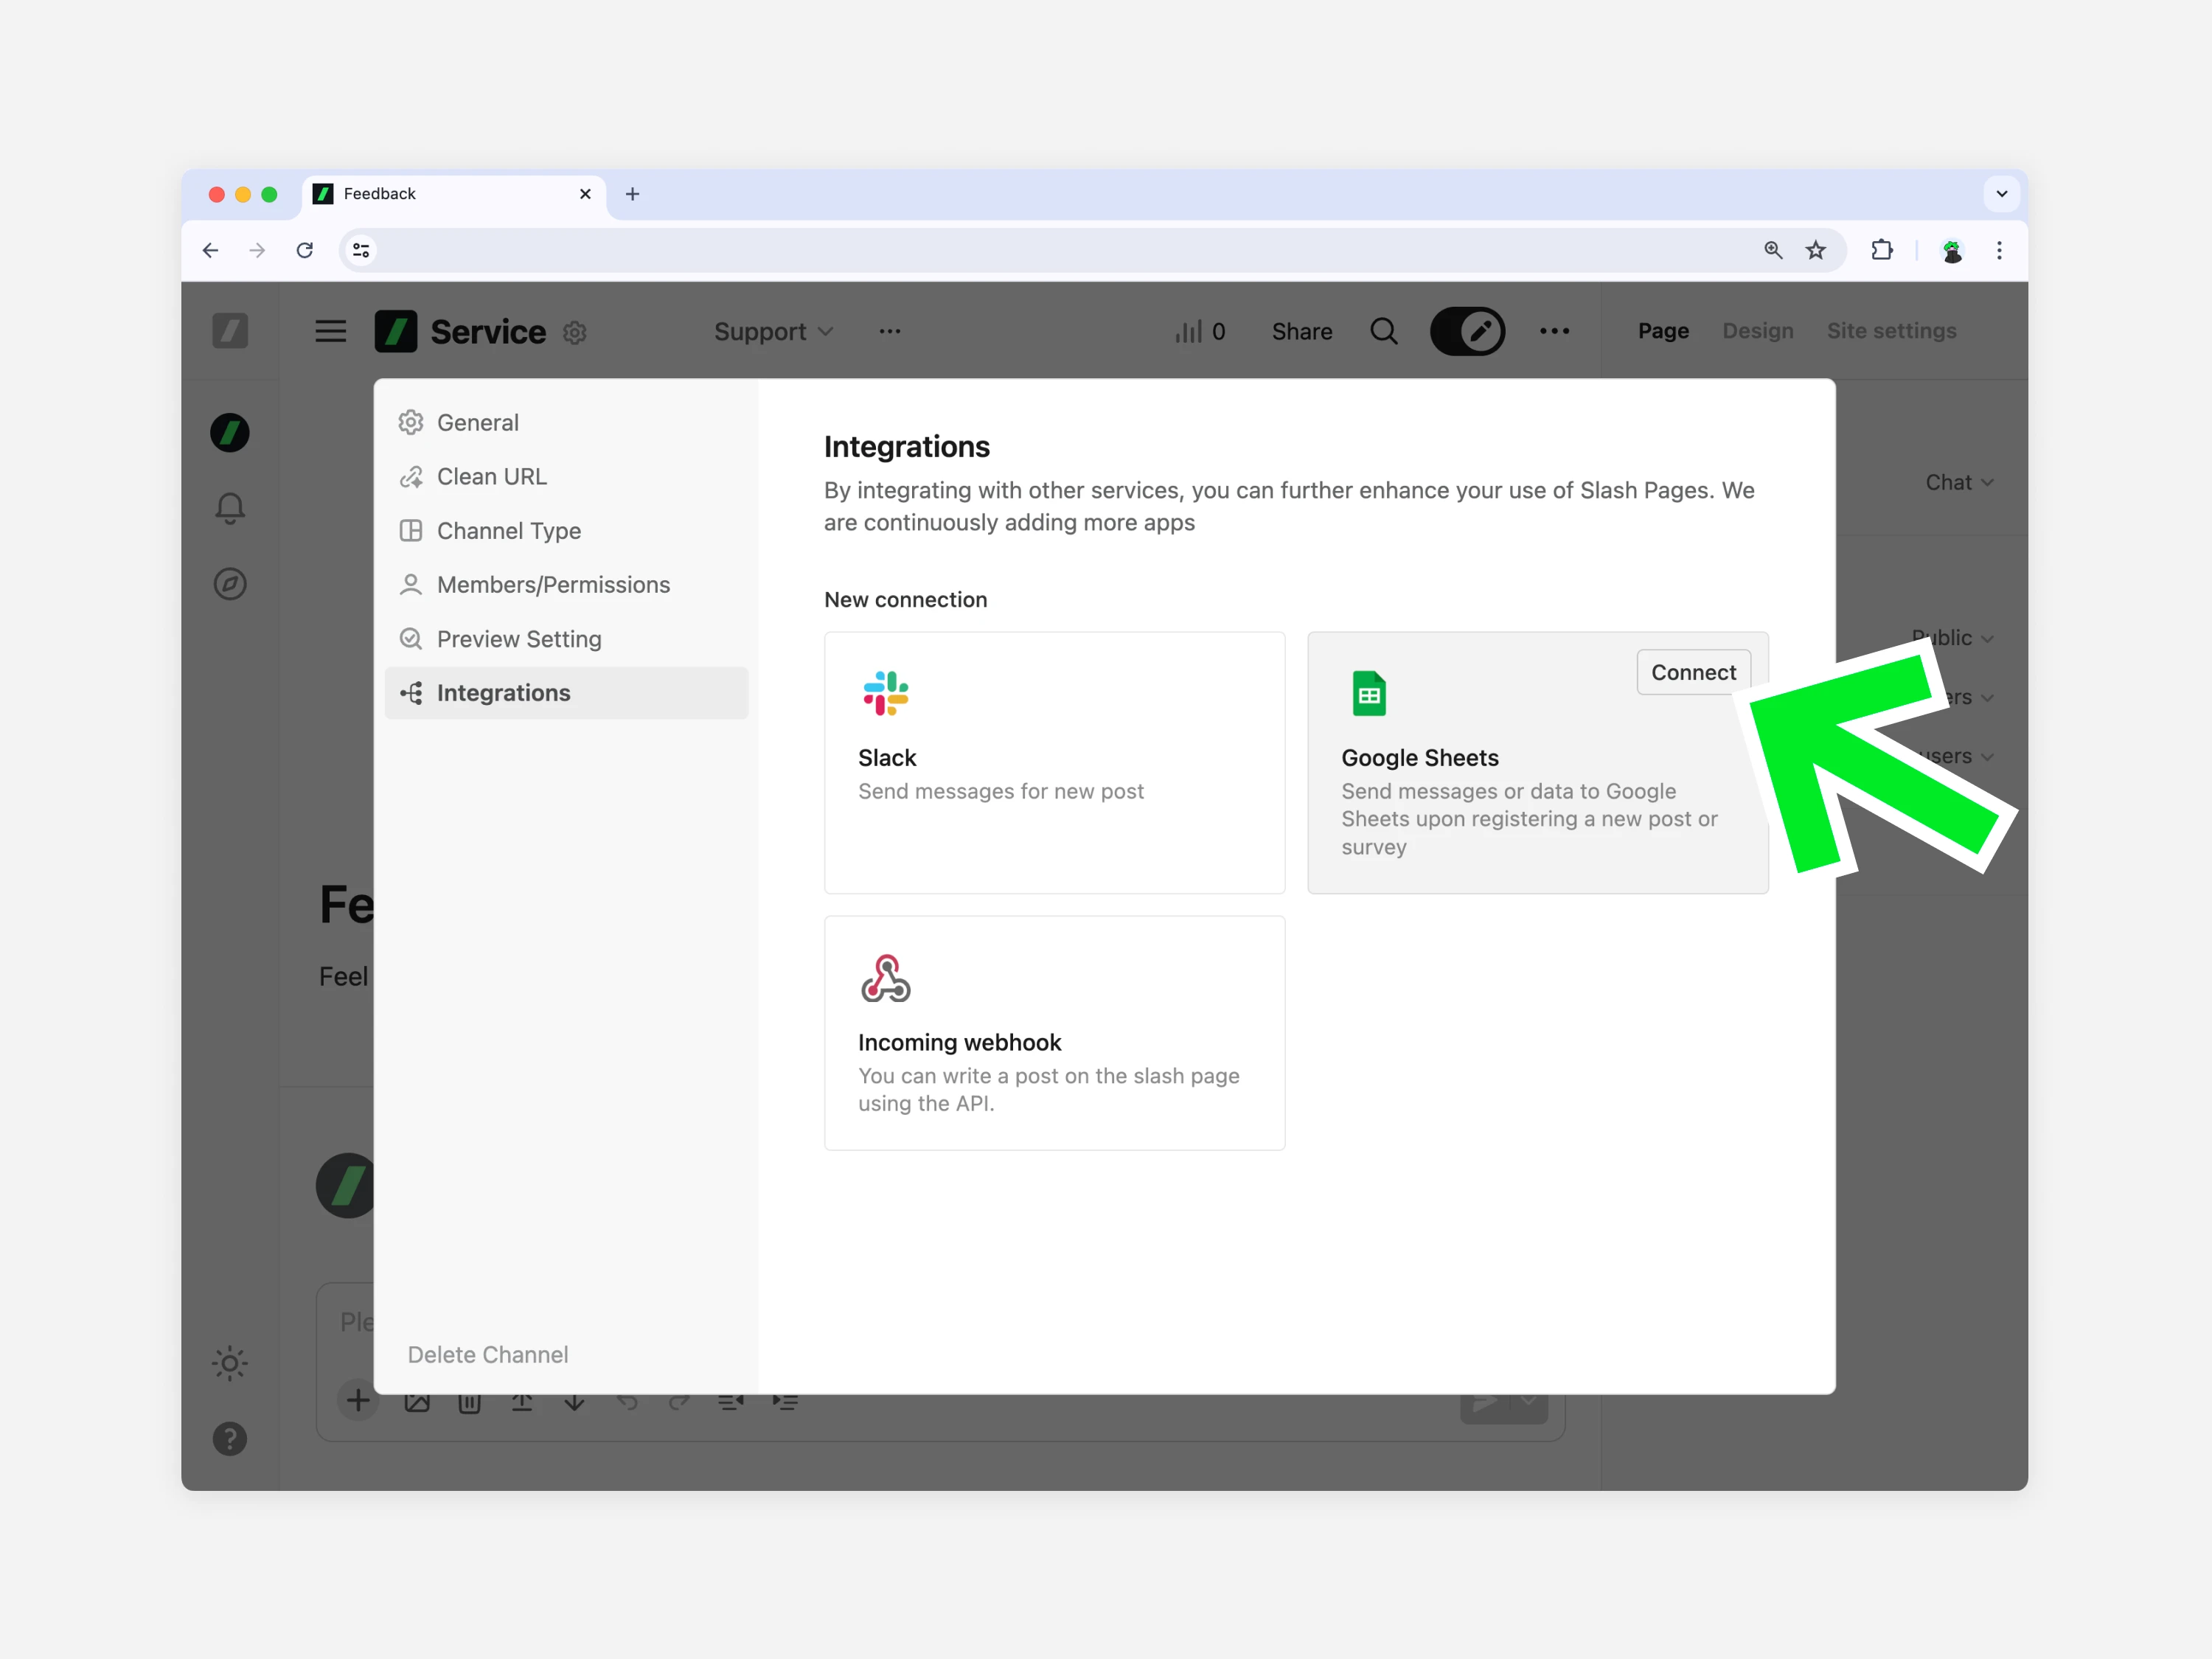Open Clean URL settings
The height and width of the screenshot is (1659, 2212).
click(566, 476)
